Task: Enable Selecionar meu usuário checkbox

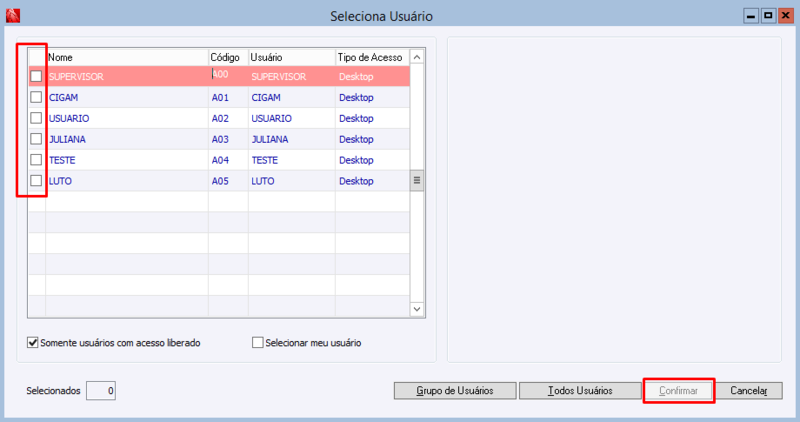Action: point(258,342)
